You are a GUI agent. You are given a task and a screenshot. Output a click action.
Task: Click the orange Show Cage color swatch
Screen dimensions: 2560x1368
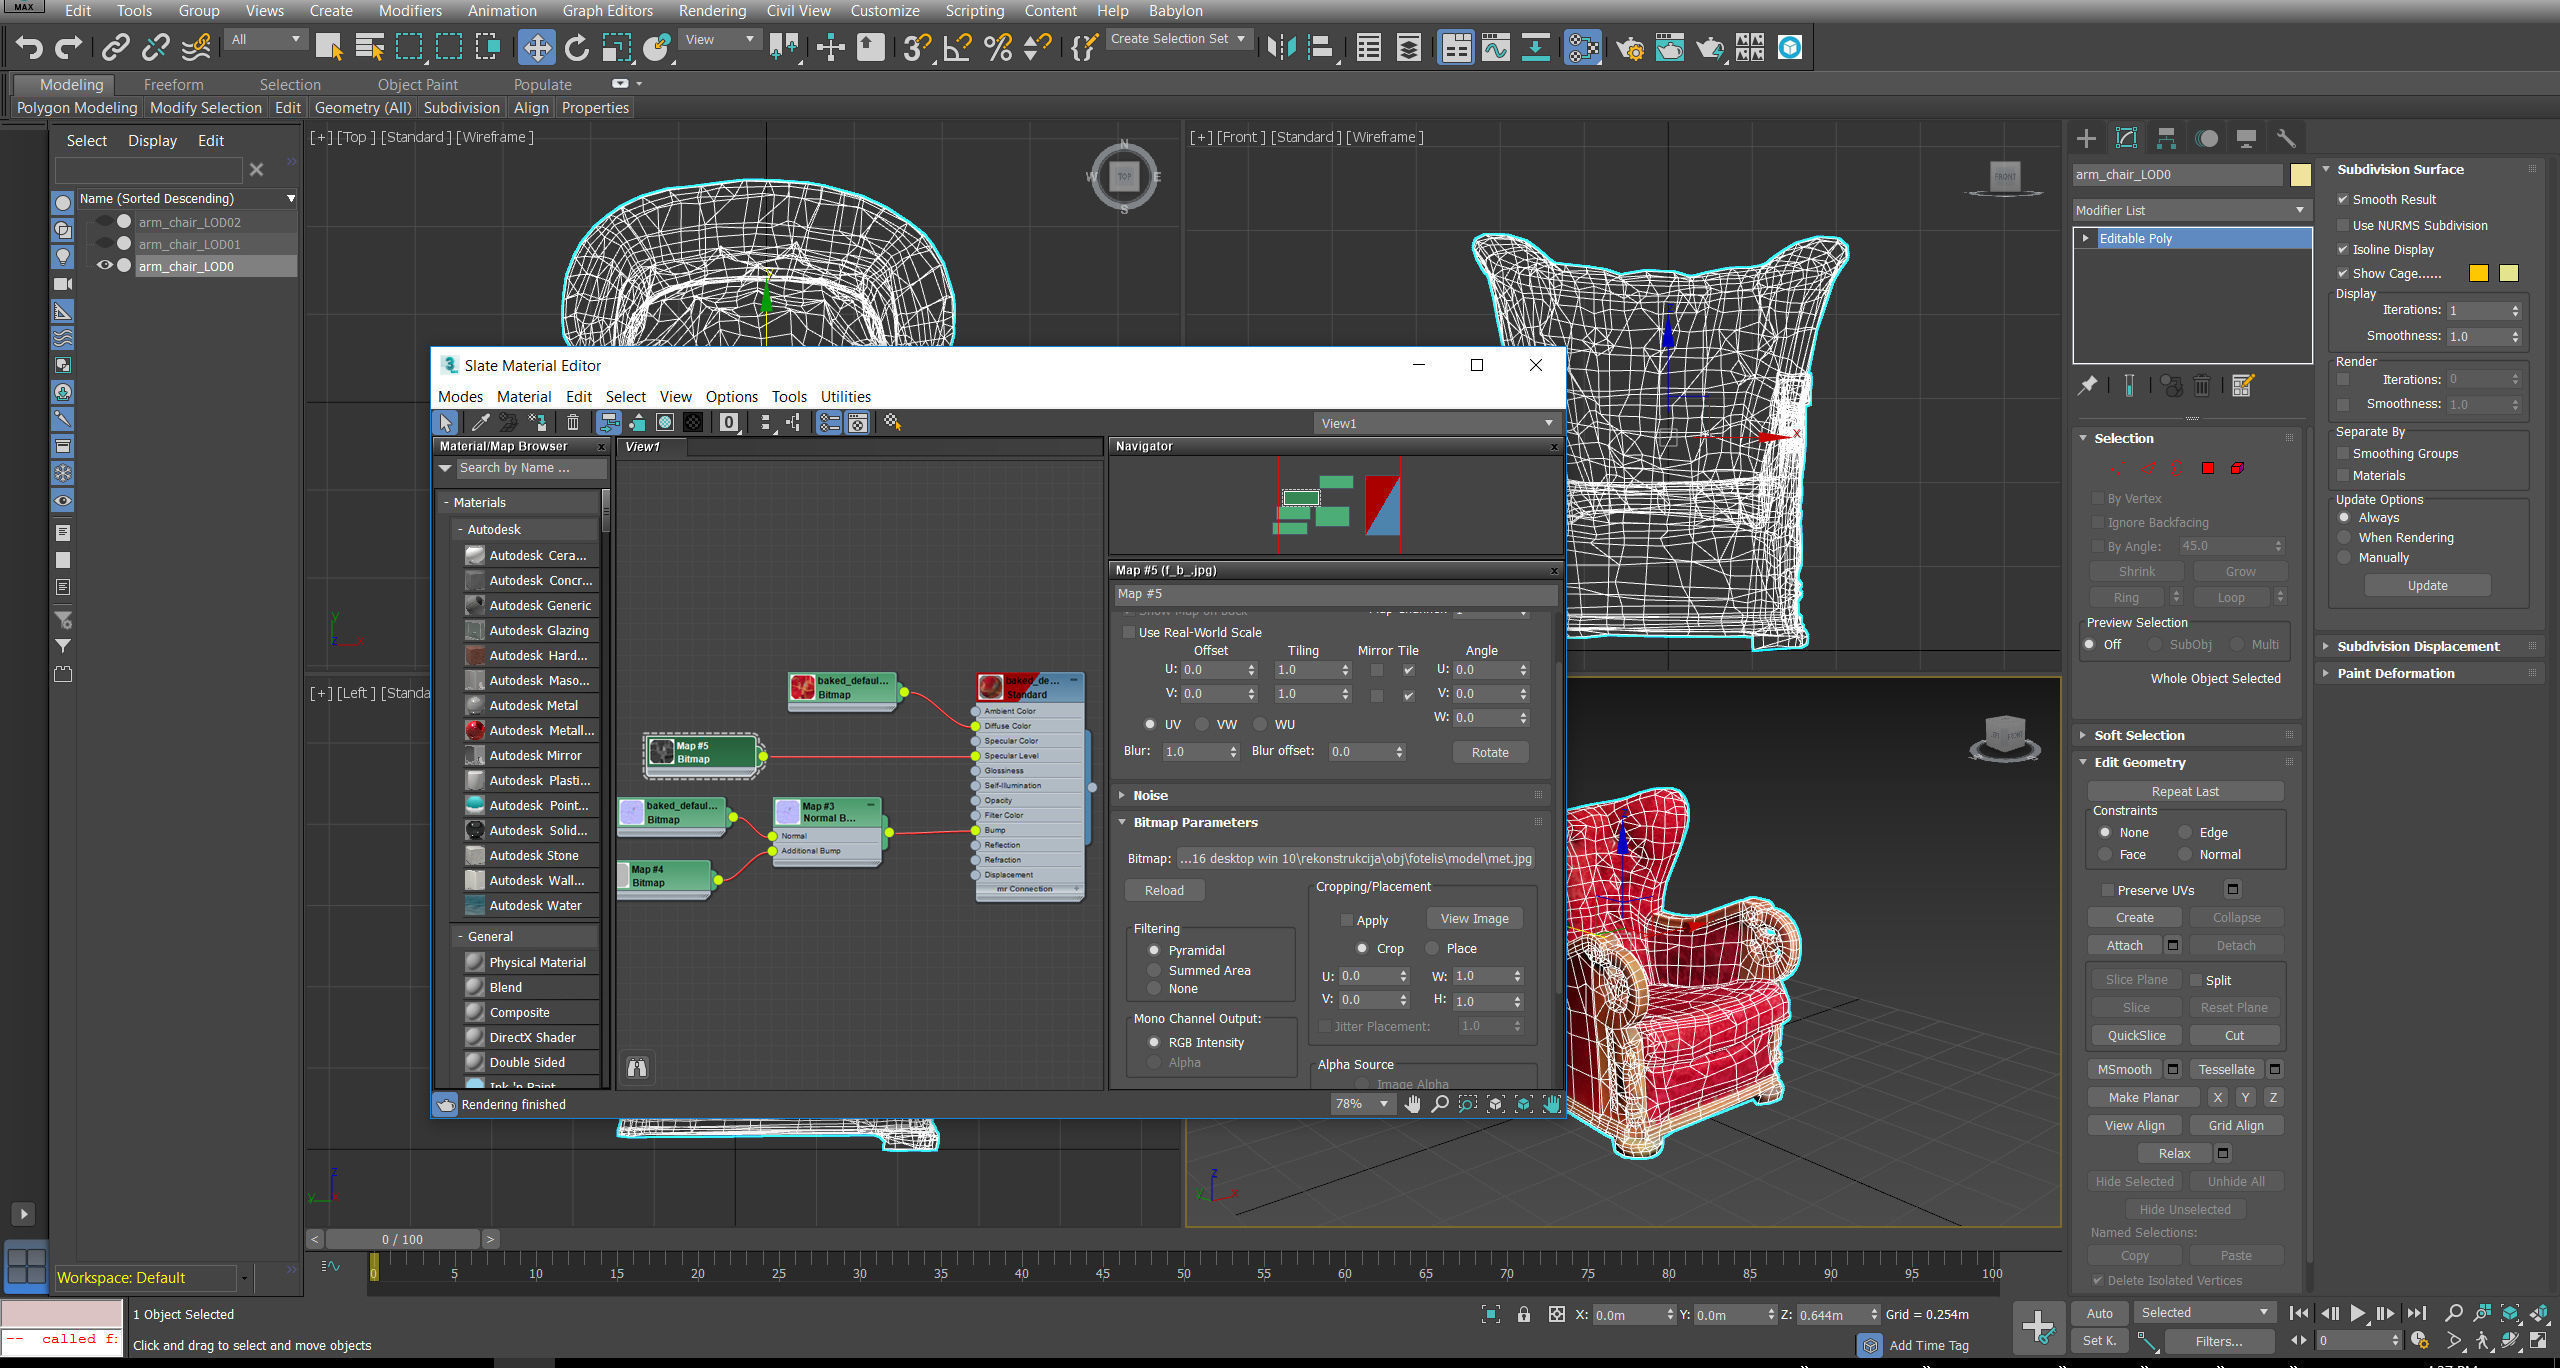pyautogui.click(x=2478, y=273)
